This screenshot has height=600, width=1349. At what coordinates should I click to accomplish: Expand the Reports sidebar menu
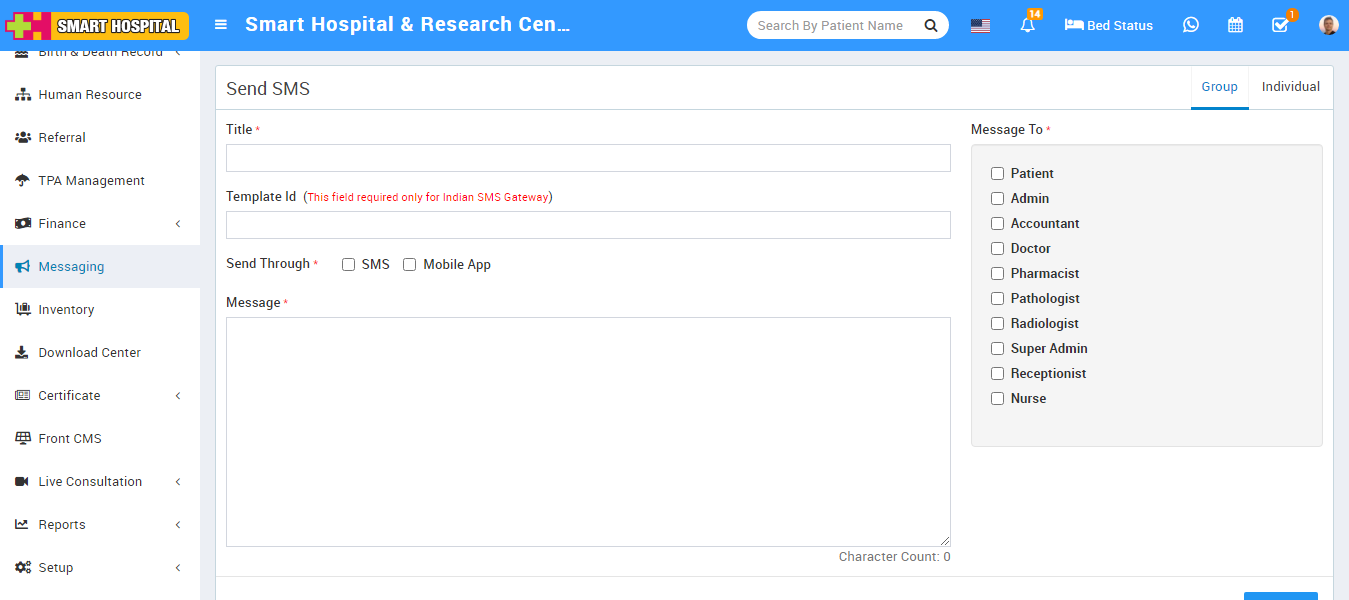tap(100, 525)
